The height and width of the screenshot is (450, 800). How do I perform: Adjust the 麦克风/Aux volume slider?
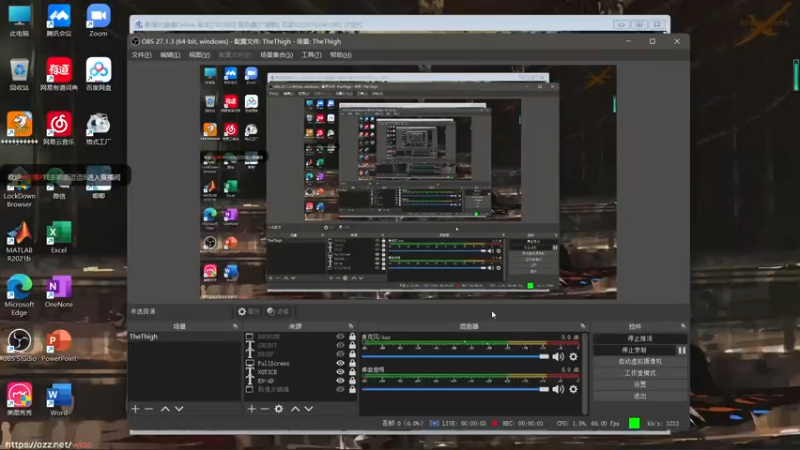click(x=456, y=357)
